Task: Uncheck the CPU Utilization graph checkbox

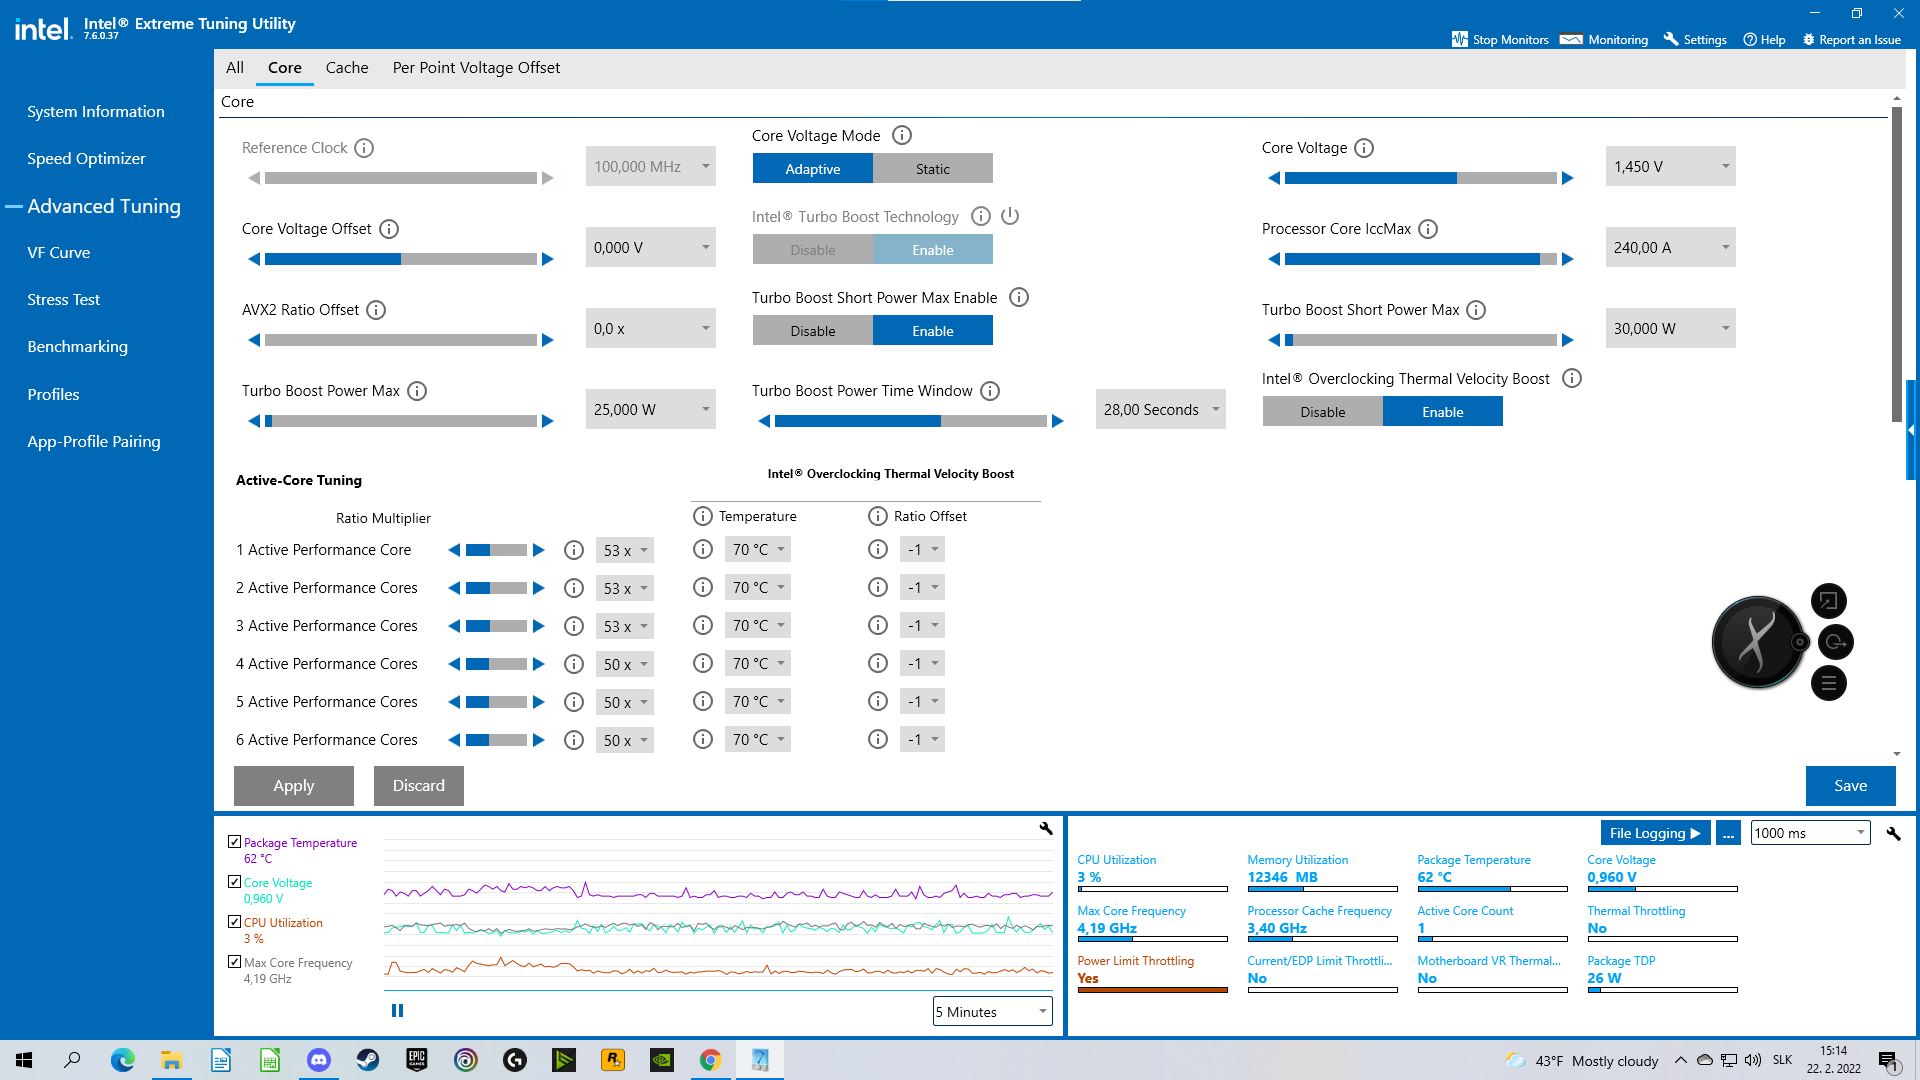Action: click(x=234, y=922)
